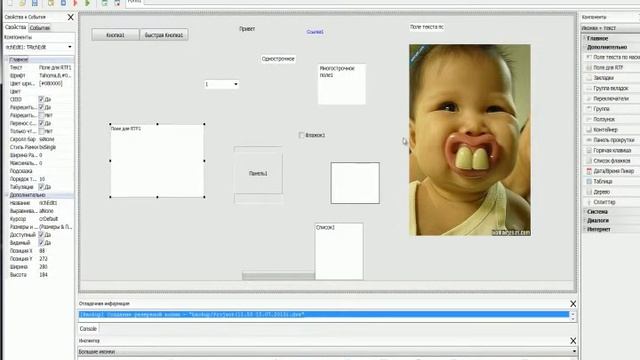Expand the 'Диалоги' component category
The image size is (640, 360).
(585, 220)
